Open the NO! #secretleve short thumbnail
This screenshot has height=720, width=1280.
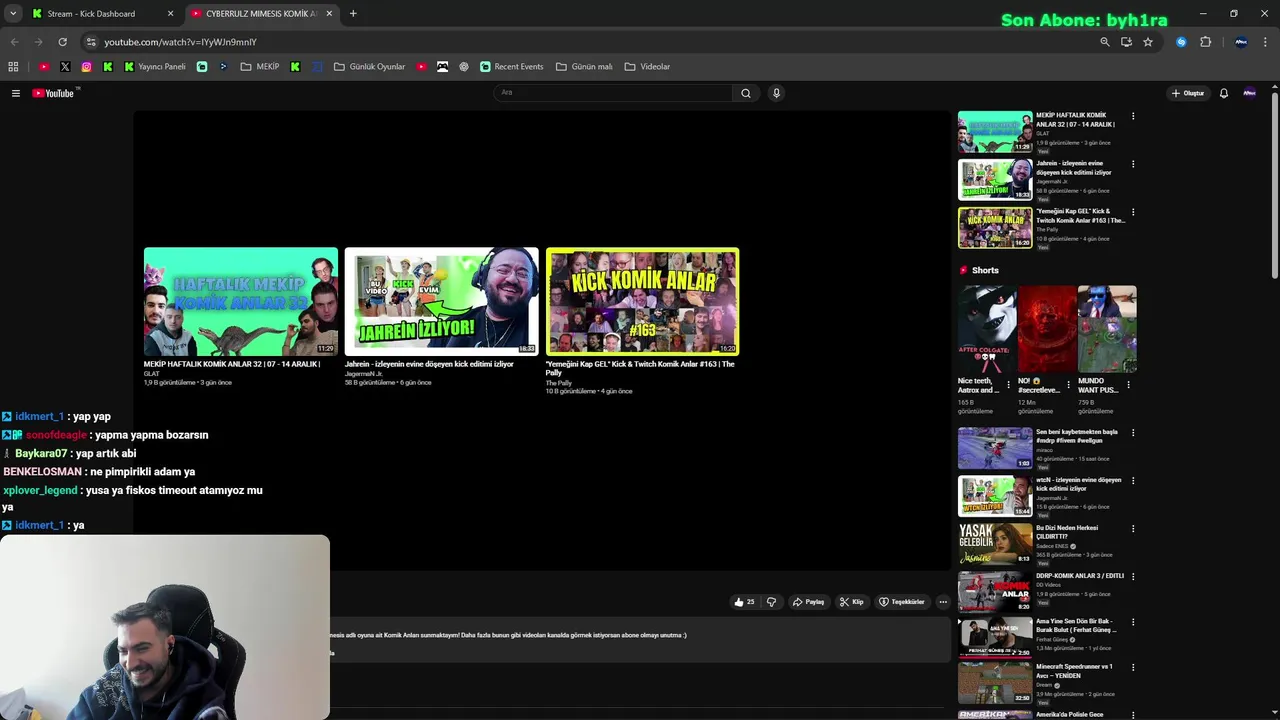[1046, 329]
